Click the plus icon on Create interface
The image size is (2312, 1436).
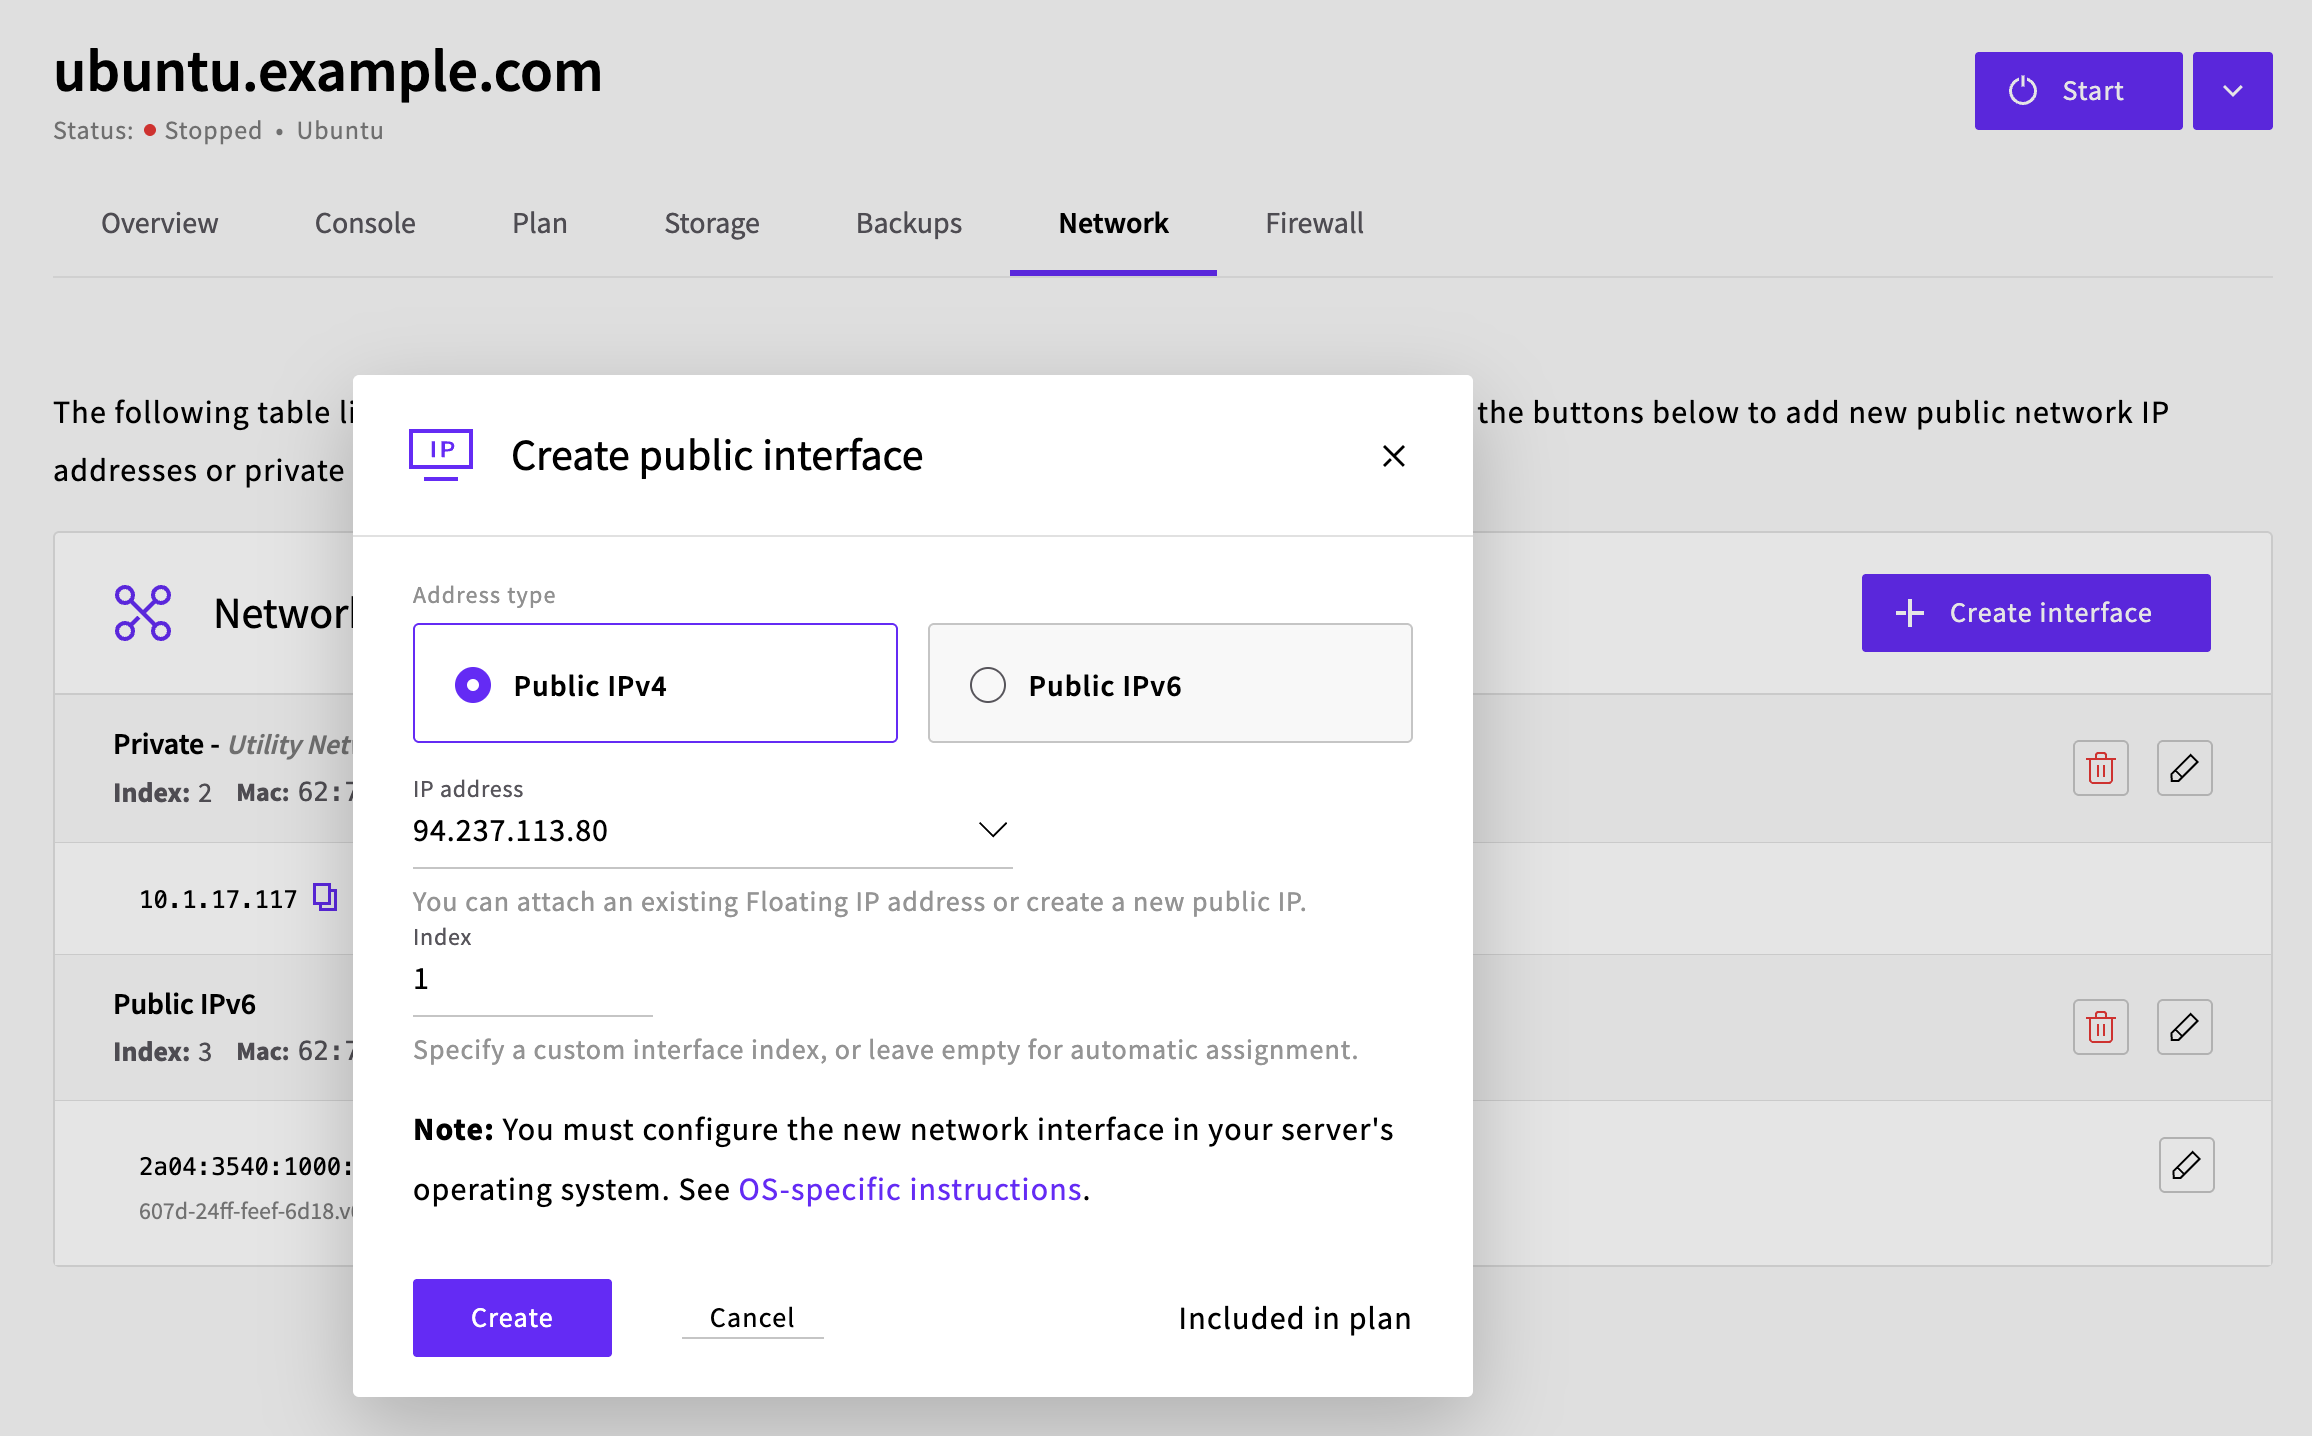[x=1910, y=613]
